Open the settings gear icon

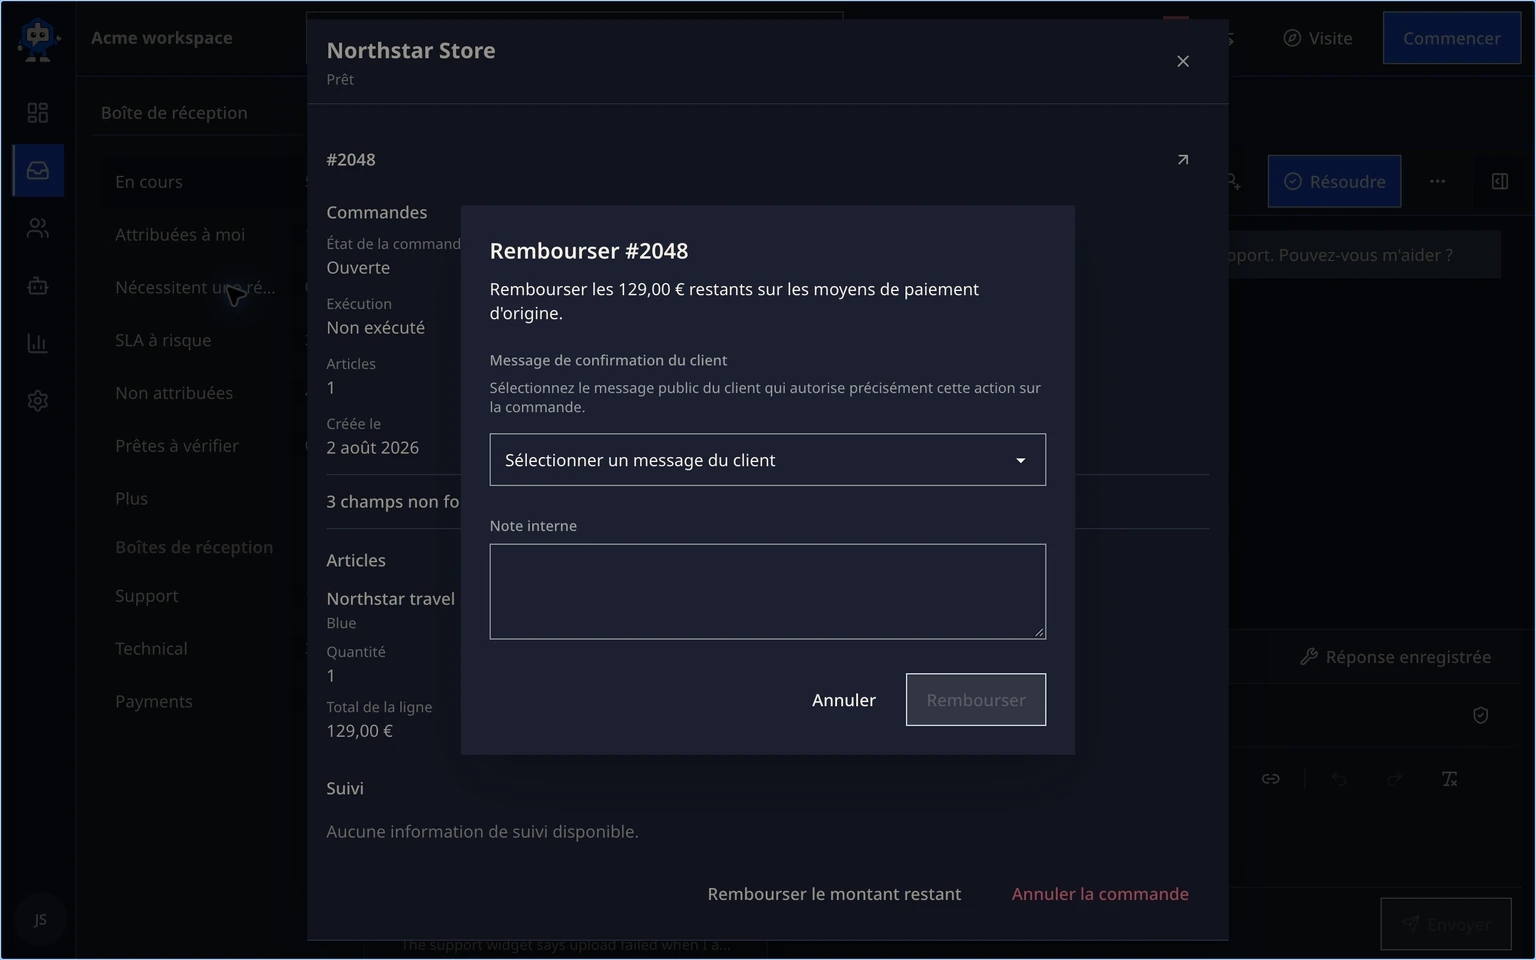[38, 401]
